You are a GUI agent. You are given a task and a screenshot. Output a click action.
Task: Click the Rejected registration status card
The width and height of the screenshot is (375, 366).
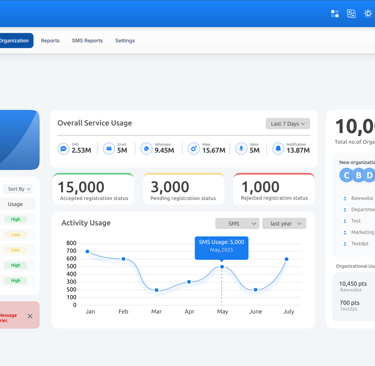pyautogui.click(x=274, y=189)
